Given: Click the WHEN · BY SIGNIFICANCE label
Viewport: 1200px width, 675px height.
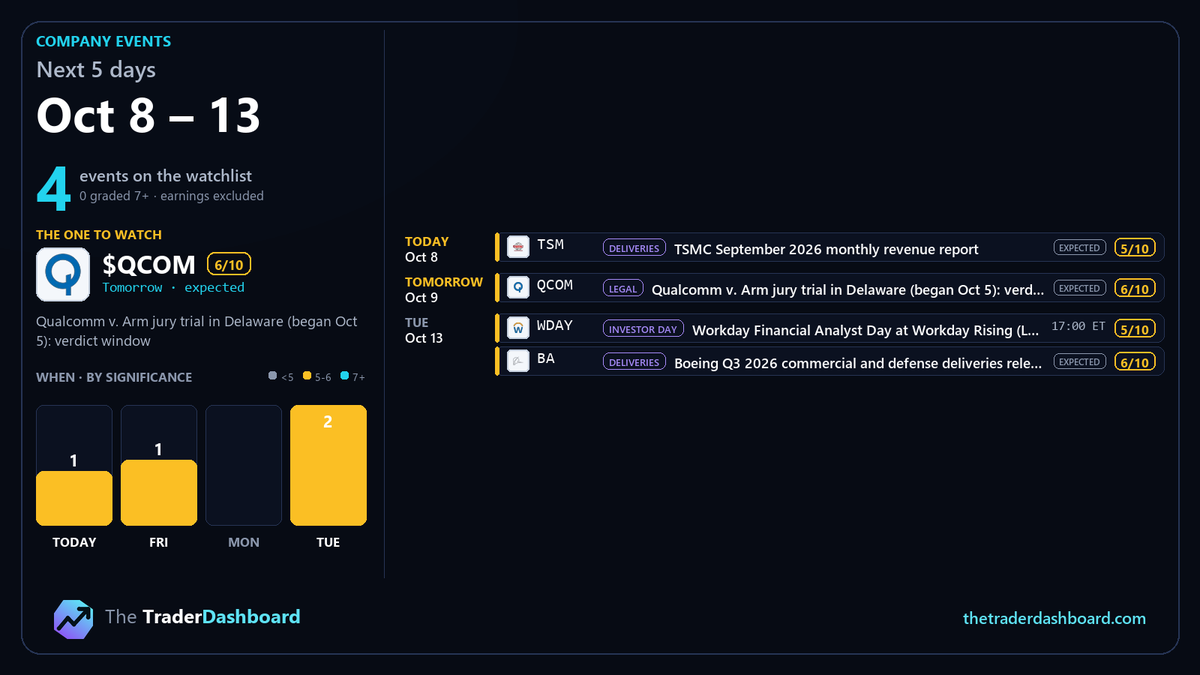Looking at the screenshot, I should click(x=114, y=377).
